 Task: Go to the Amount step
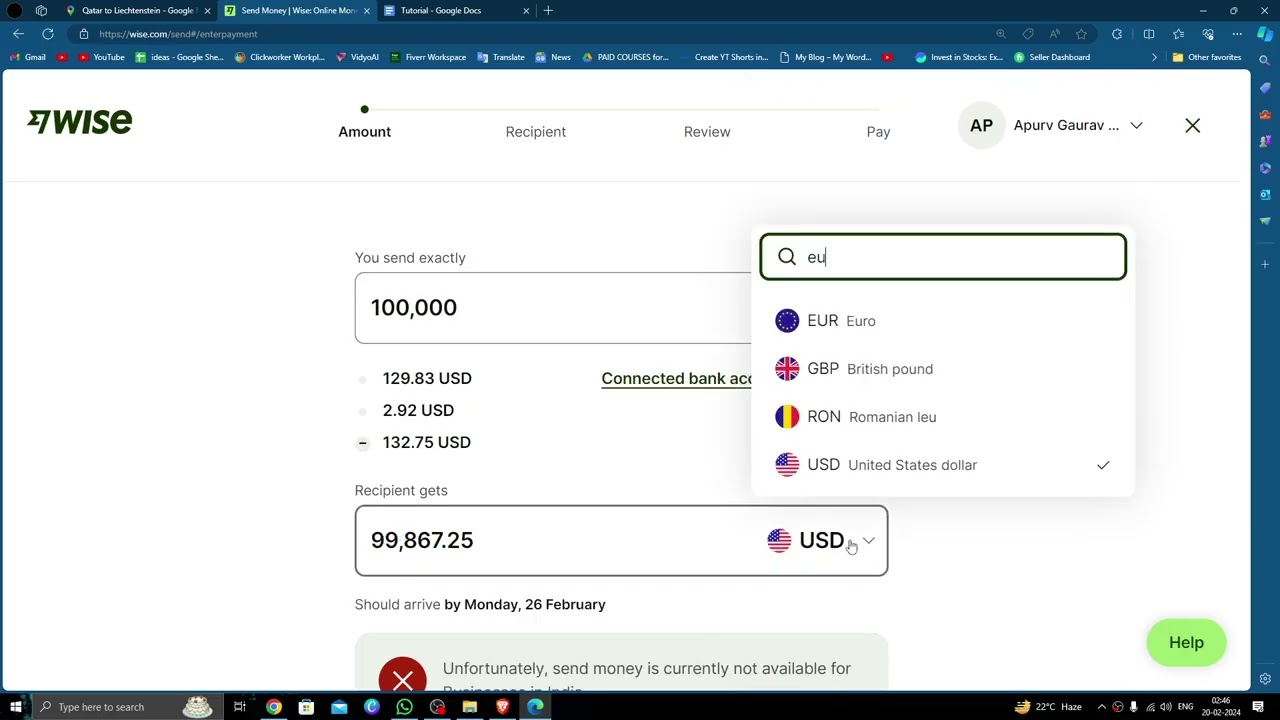tap(364, 132)
